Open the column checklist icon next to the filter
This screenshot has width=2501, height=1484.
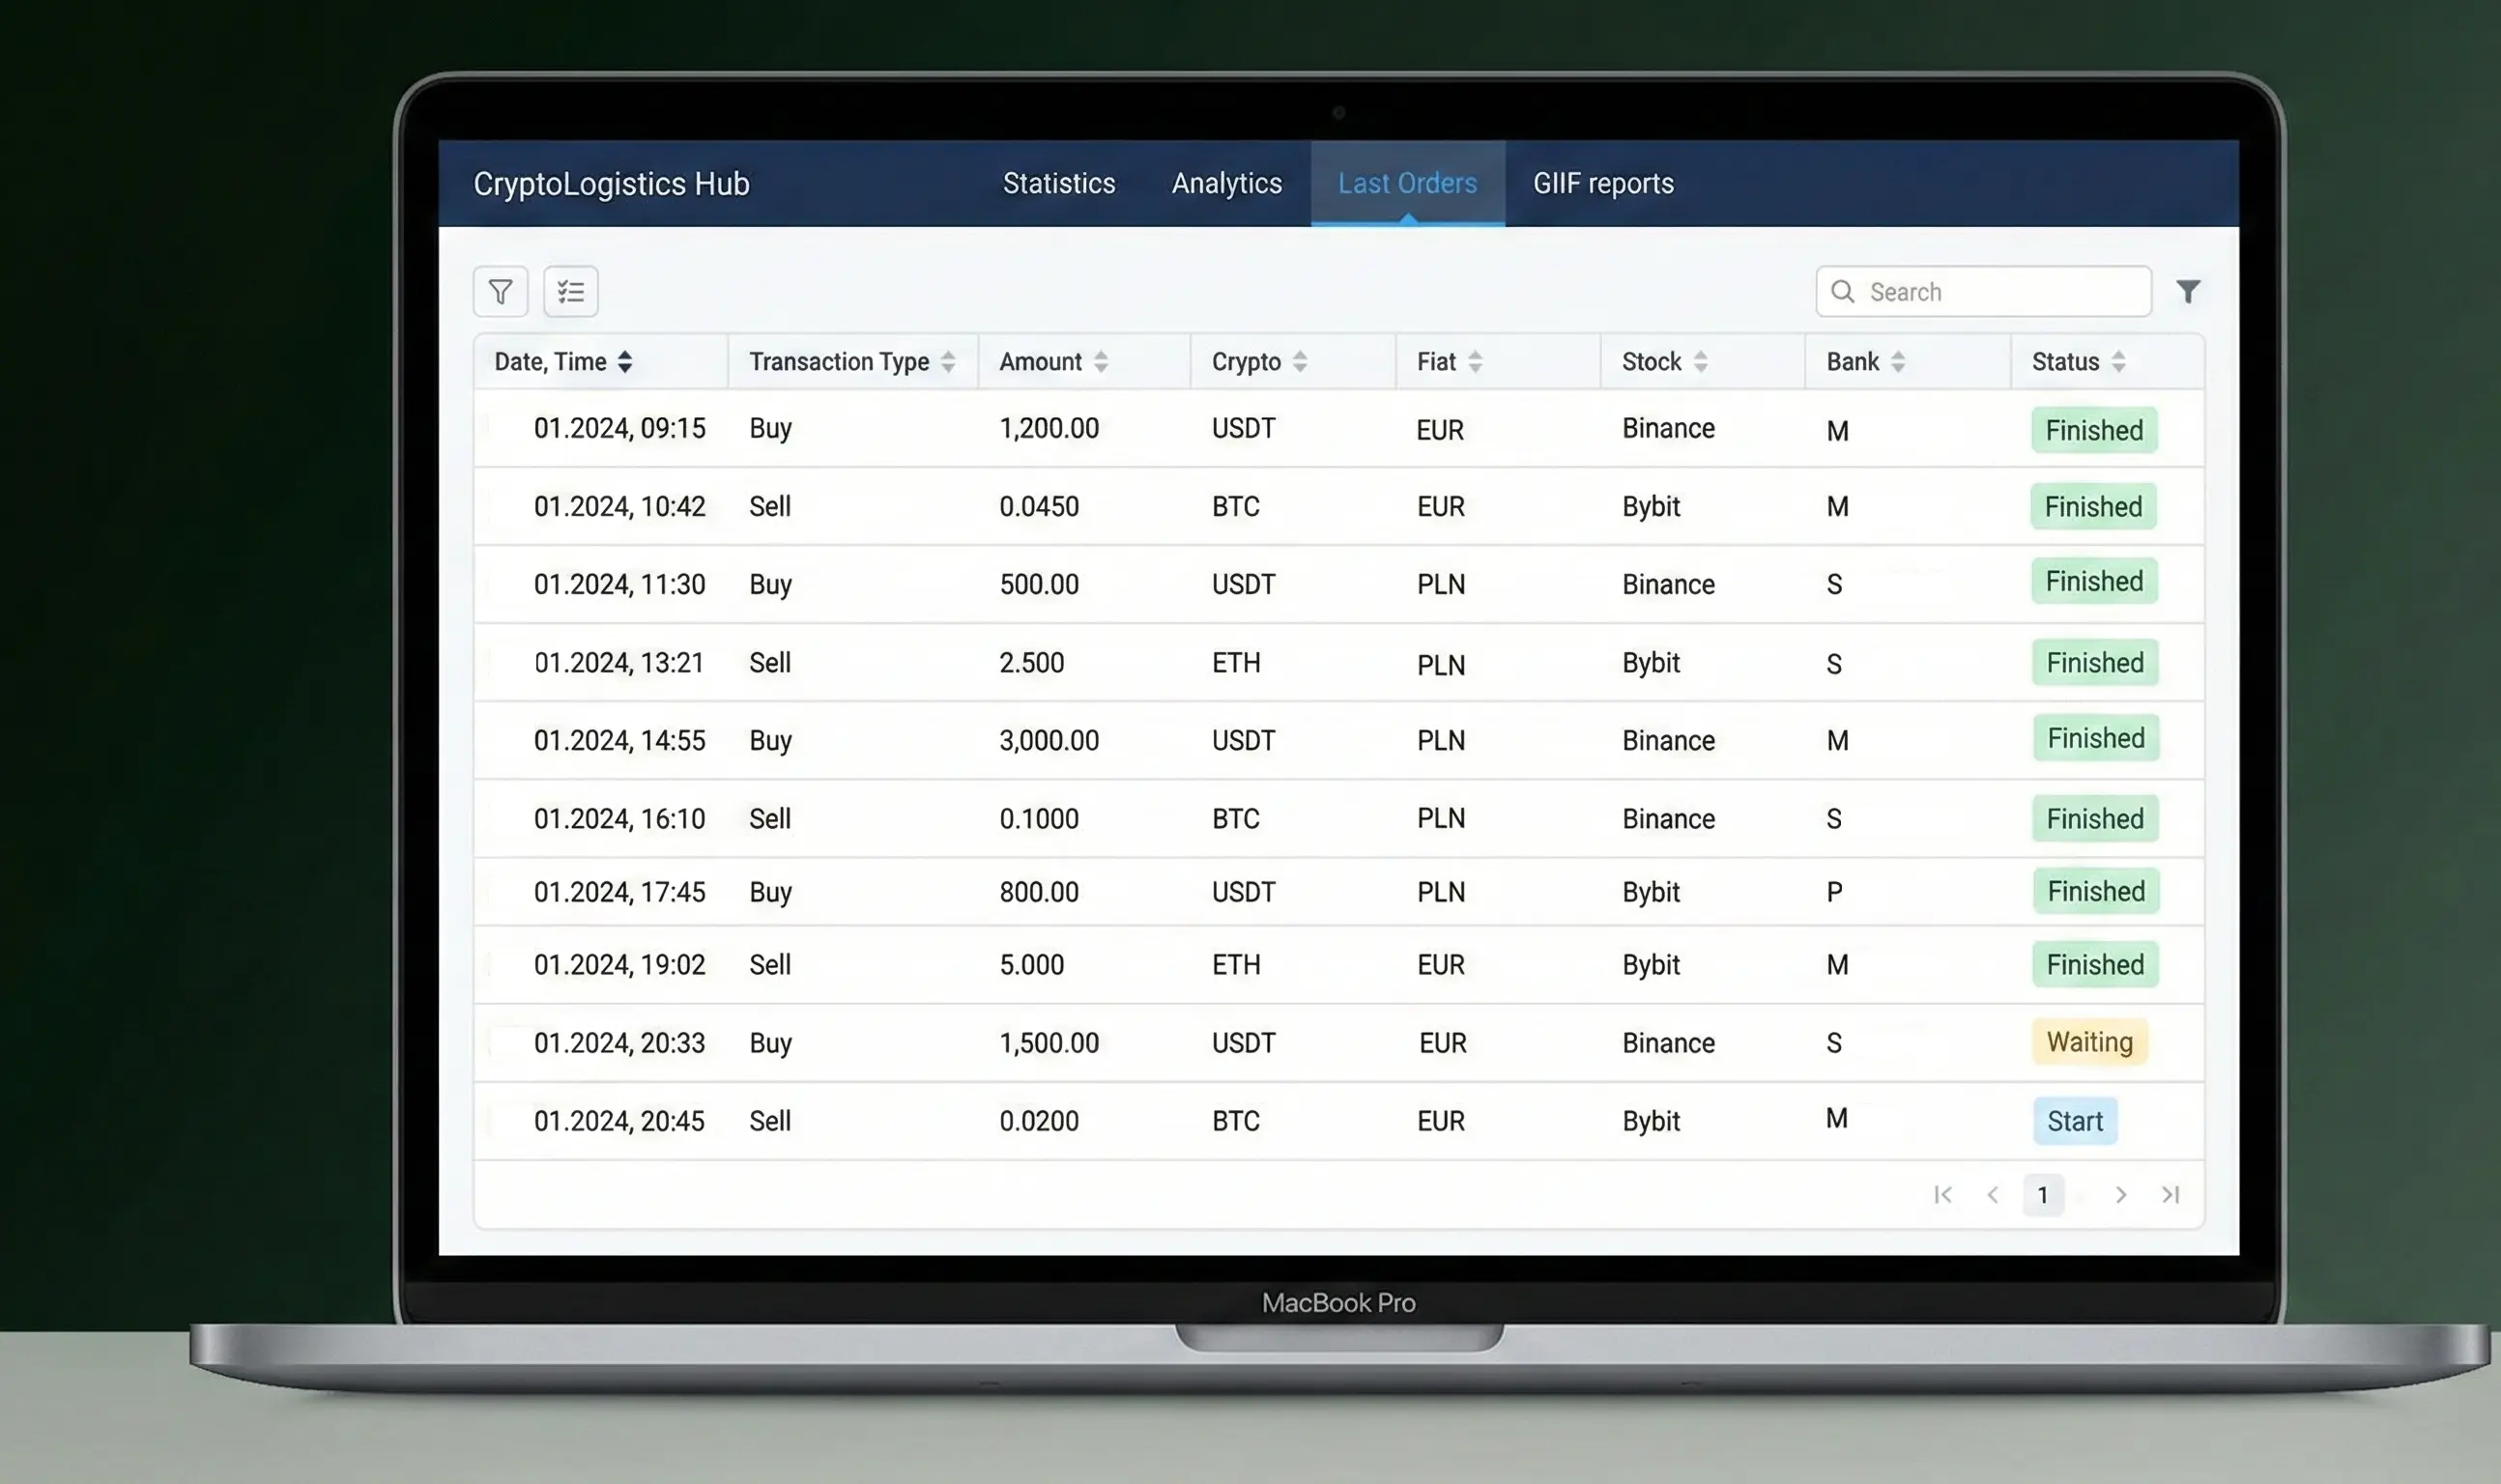(570, 291)
